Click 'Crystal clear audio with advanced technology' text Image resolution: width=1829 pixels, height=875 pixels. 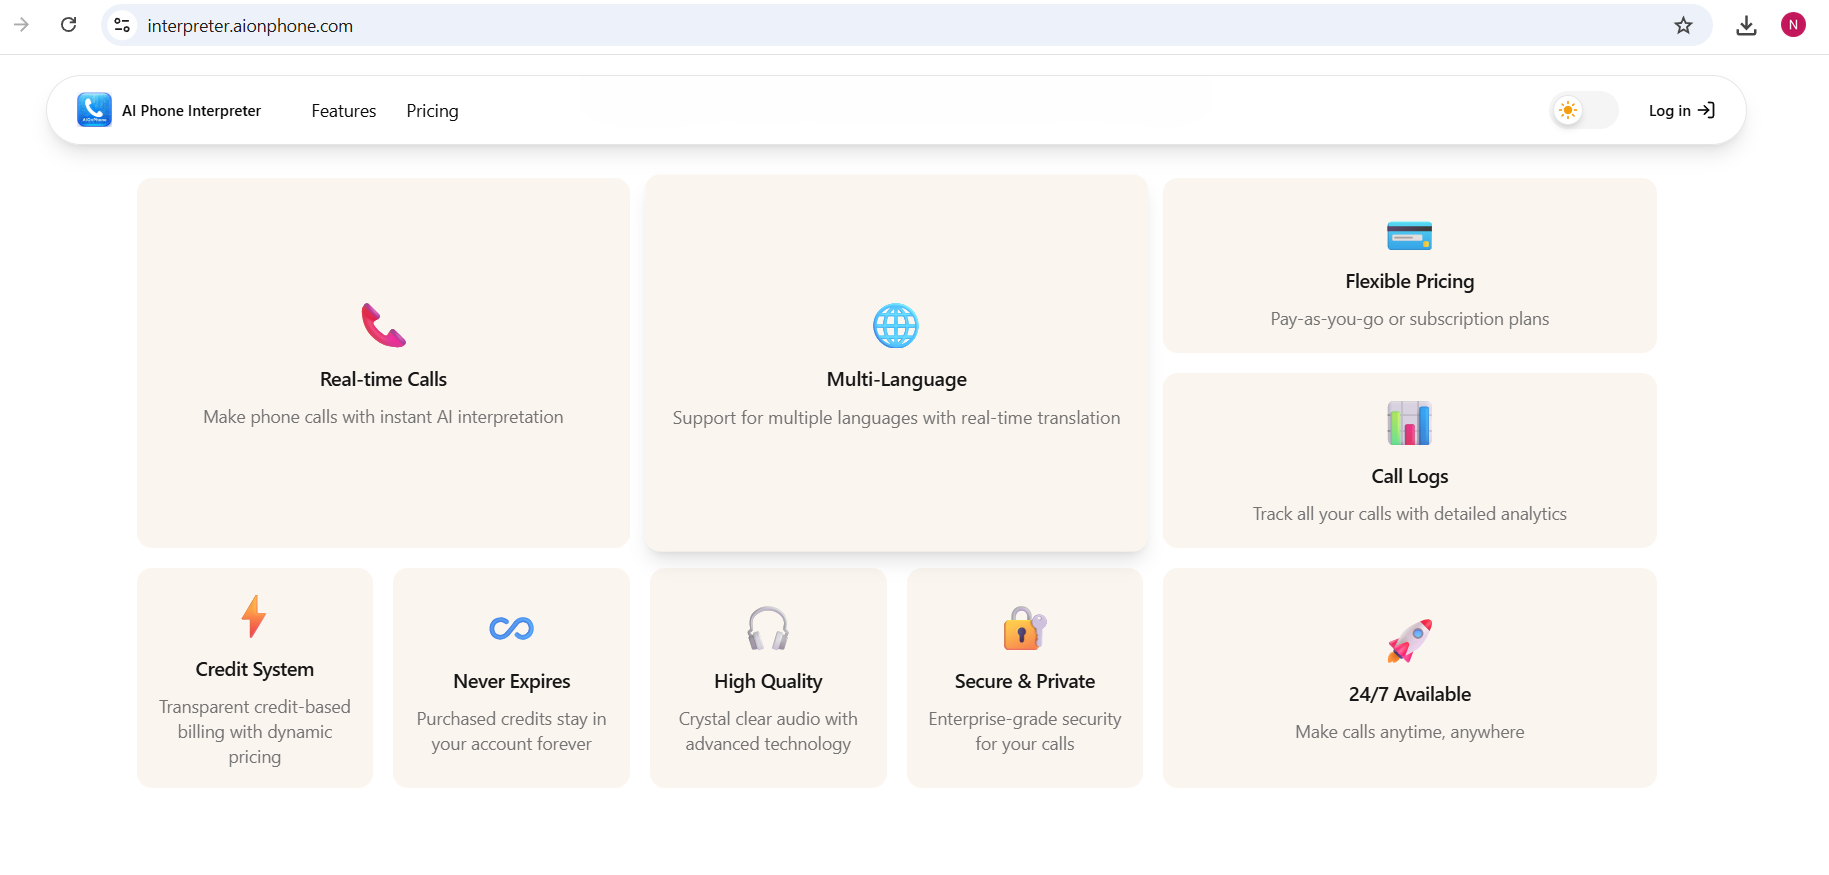click(768, 731)
